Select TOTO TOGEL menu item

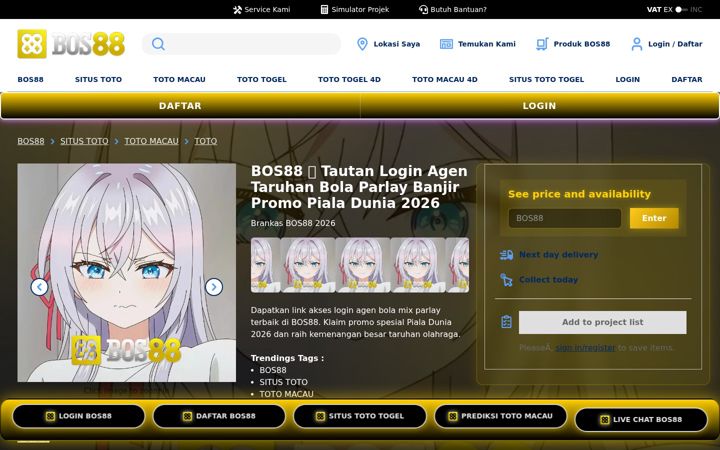(x=262, y=79)
